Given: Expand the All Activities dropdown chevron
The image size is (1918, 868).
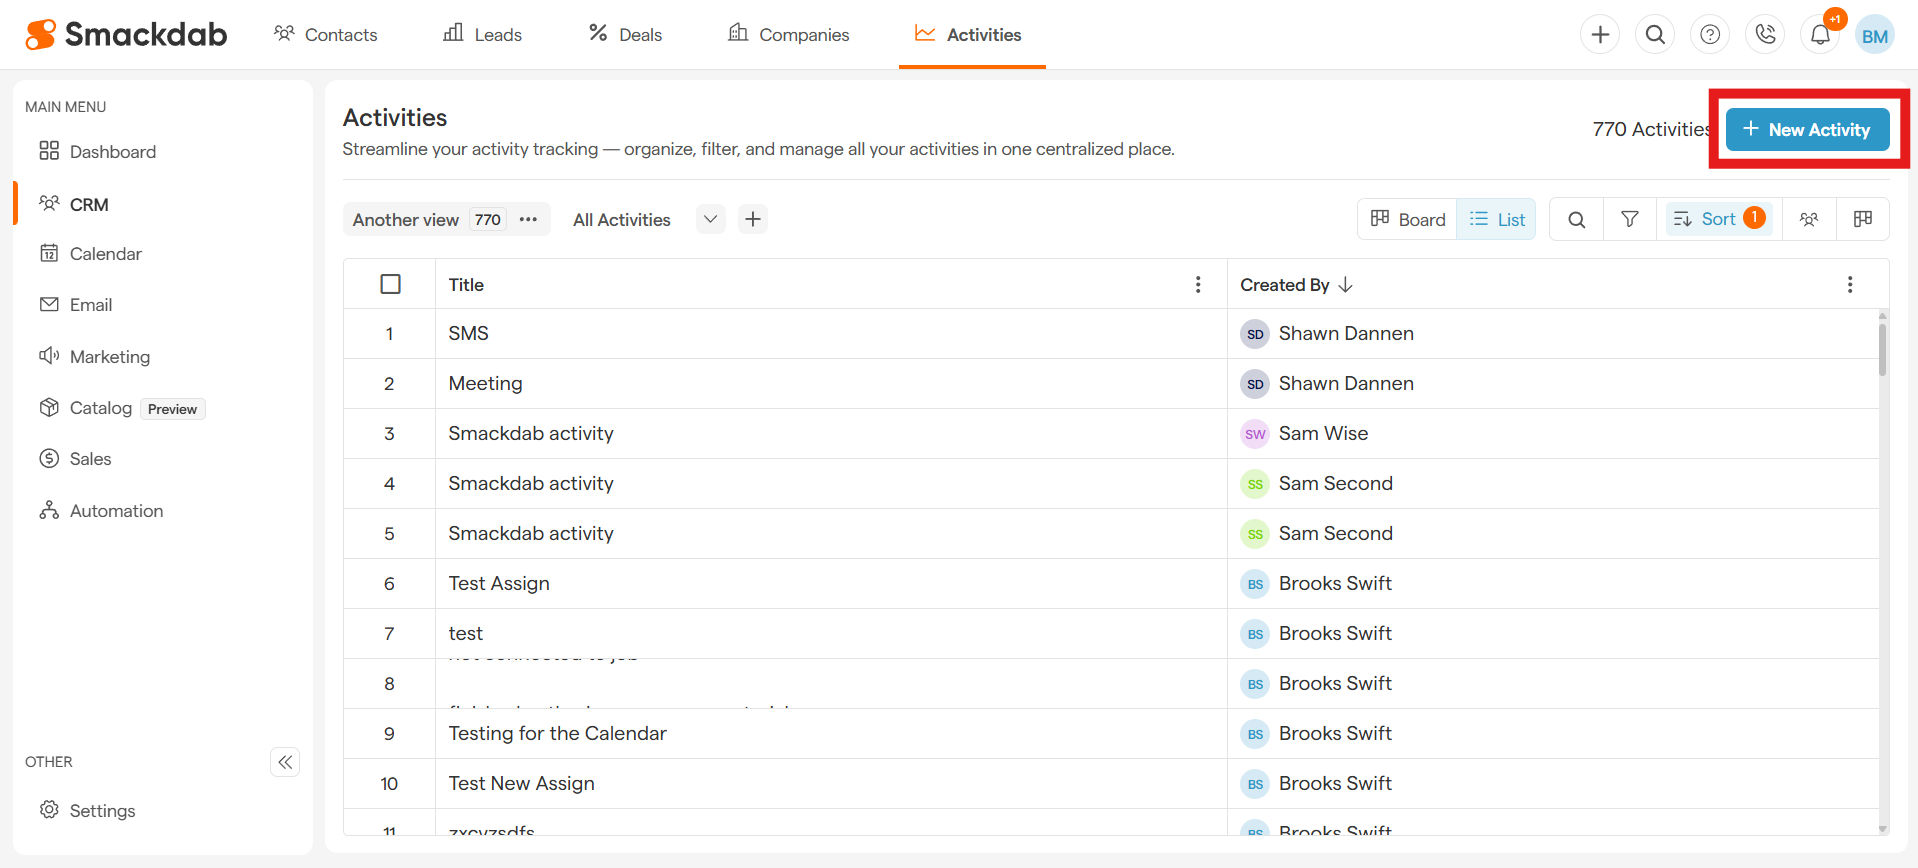Looking at the screenshot, I should (710, 219).
